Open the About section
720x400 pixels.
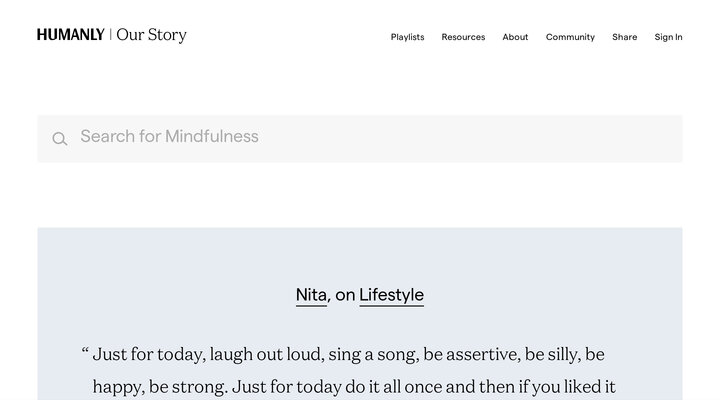coord(515,37)
